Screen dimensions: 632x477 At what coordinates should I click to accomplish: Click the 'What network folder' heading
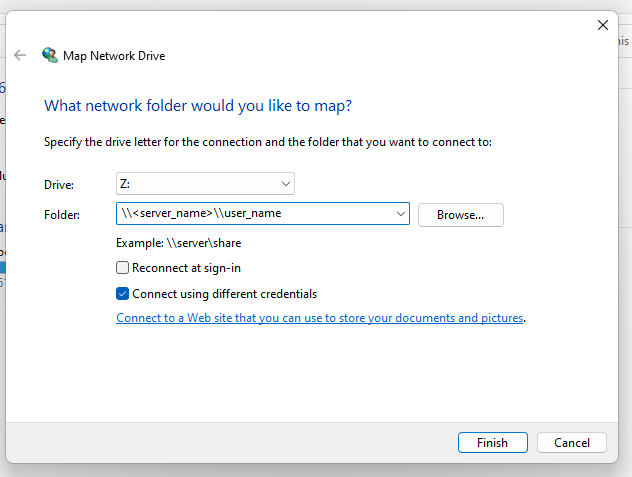(198, 105)
